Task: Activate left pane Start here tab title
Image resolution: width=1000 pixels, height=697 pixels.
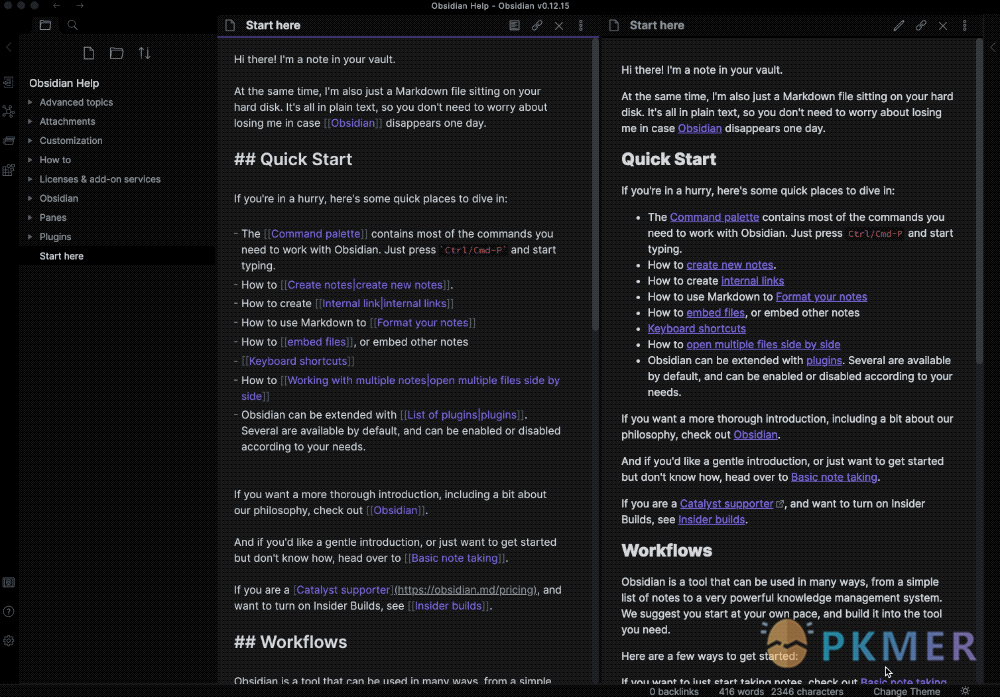Action: (x=273, y=26)
